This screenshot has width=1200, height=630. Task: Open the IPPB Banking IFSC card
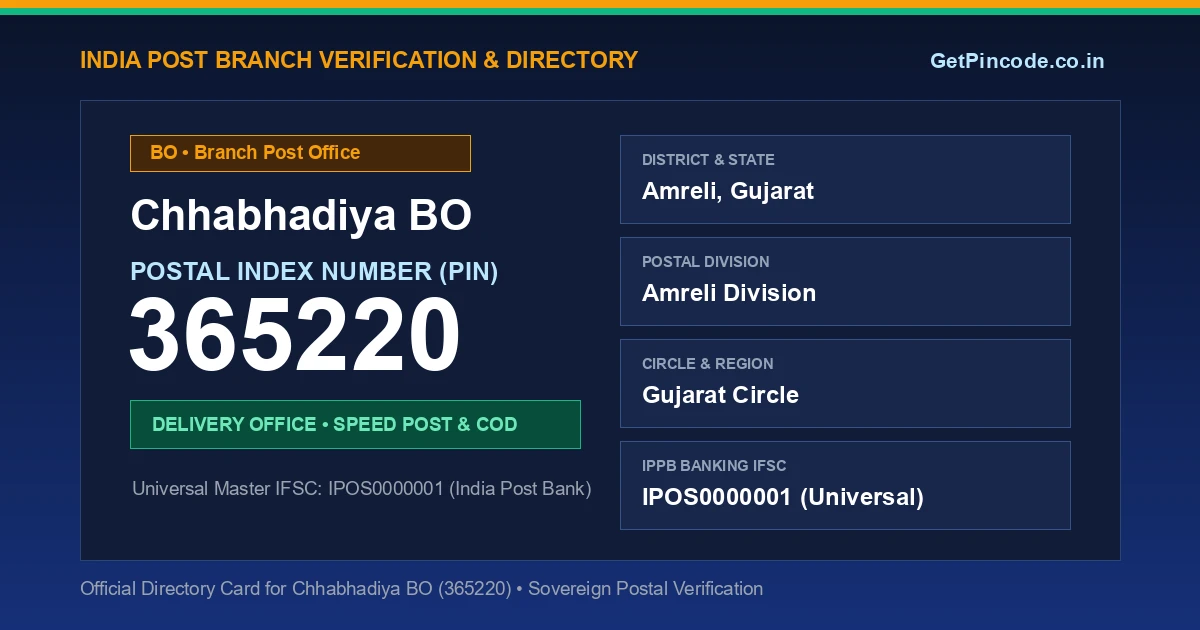click(845, 485)
